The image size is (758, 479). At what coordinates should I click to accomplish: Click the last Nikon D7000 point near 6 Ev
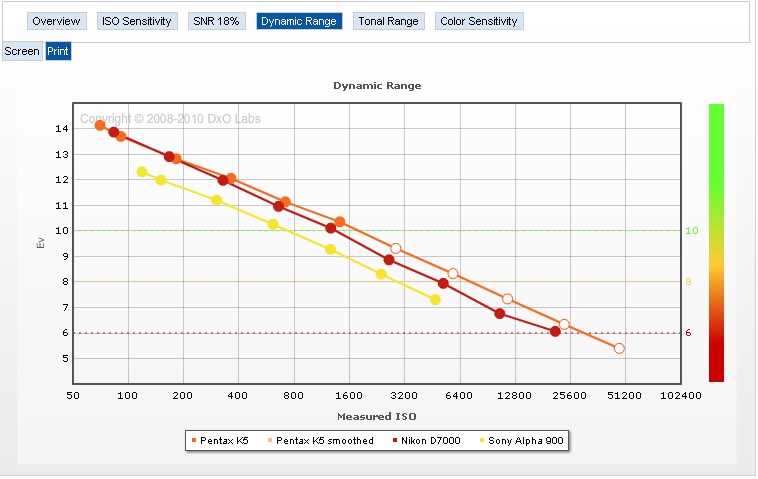tap(555, 331)
